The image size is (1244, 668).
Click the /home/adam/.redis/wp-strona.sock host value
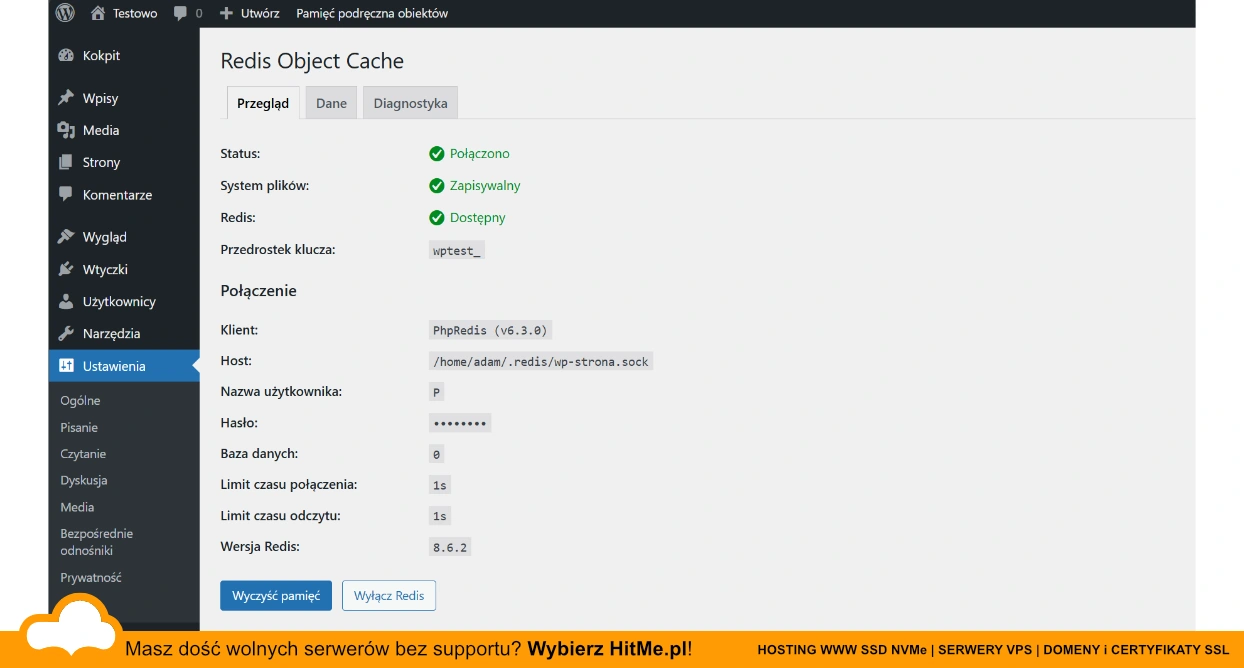(541, 361)
